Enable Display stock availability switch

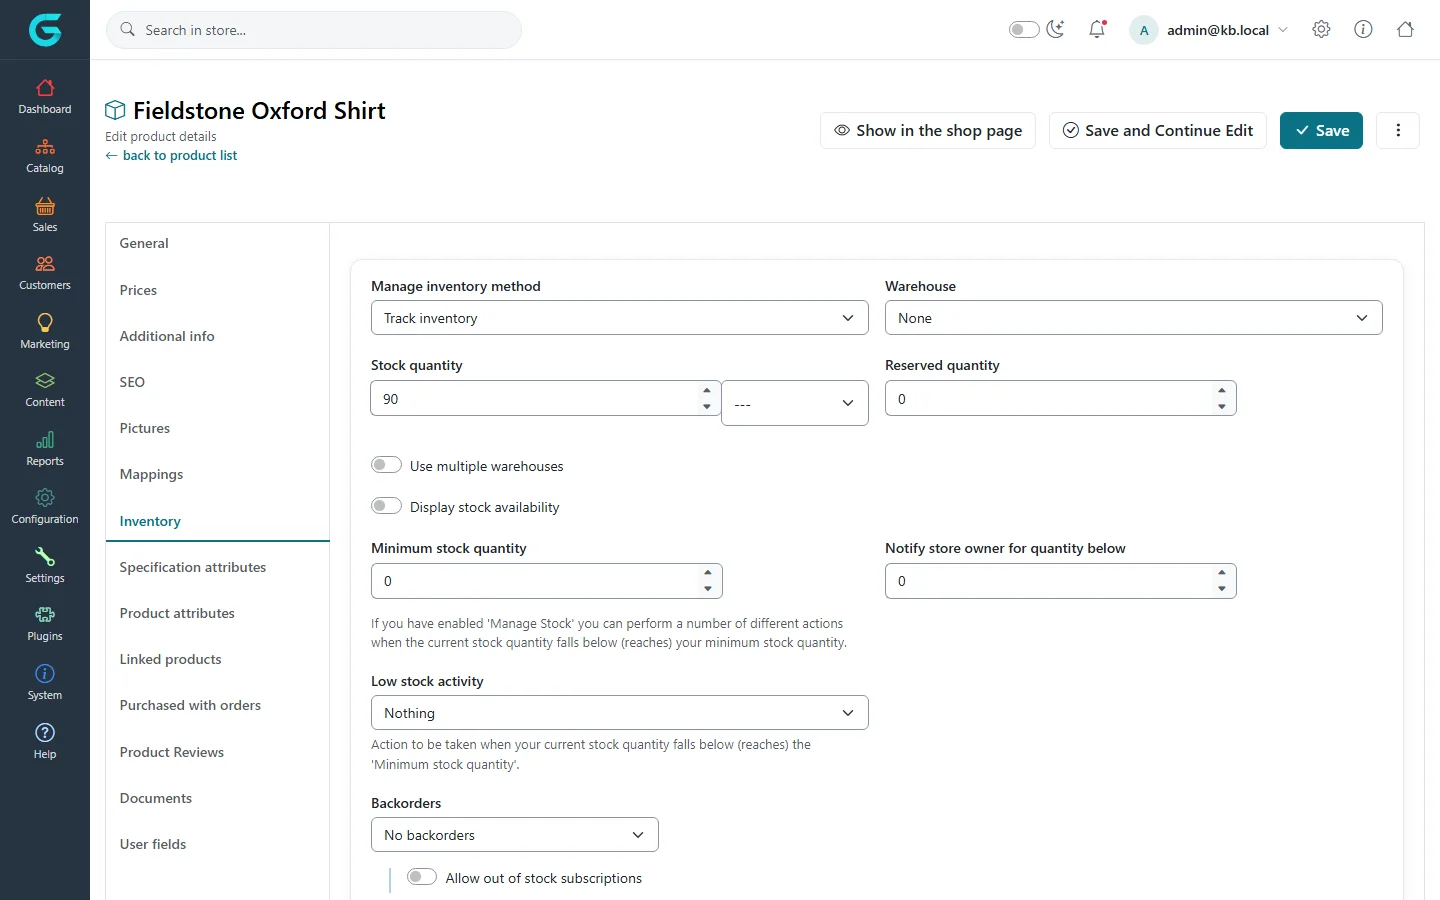pyautogui.click(x=386, y=506)
